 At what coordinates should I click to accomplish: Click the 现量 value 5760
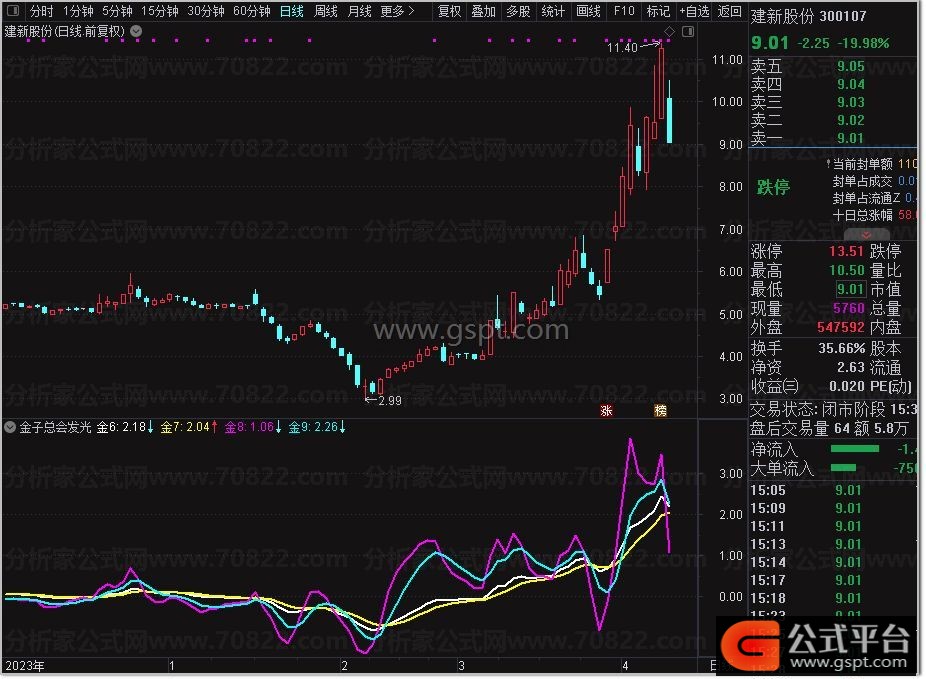click(849, 308)
